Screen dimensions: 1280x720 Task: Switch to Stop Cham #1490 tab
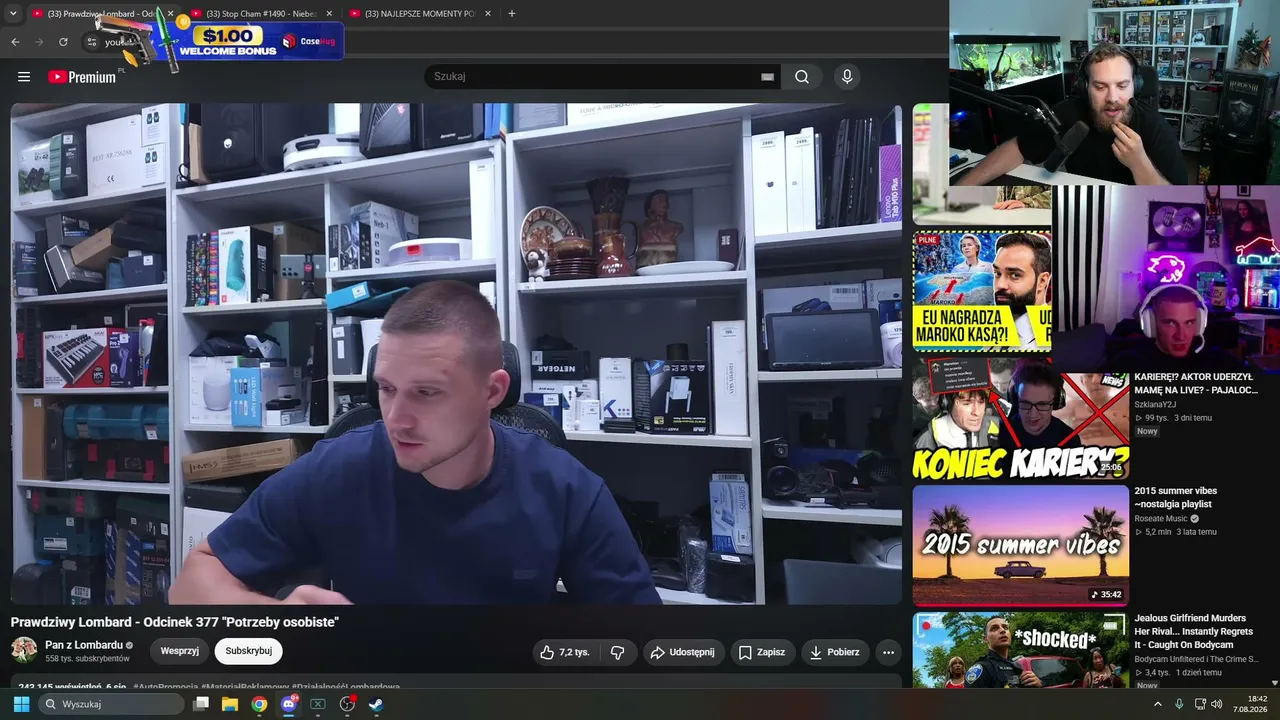(x=260, y=14)
